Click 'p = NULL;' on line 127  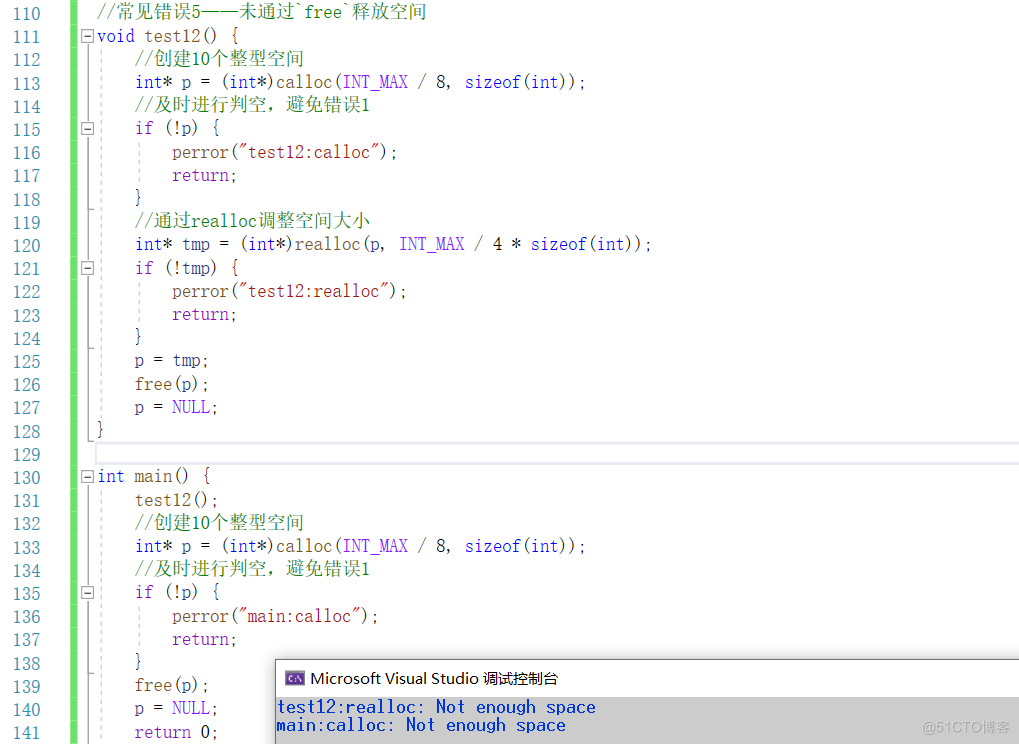click(176, 407)
